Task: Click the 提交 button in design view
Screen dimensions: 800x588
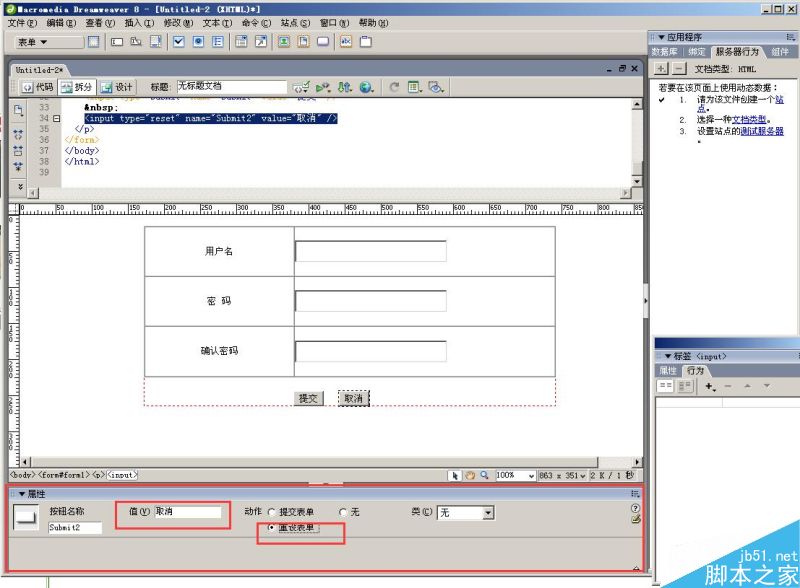Action: 310,398
